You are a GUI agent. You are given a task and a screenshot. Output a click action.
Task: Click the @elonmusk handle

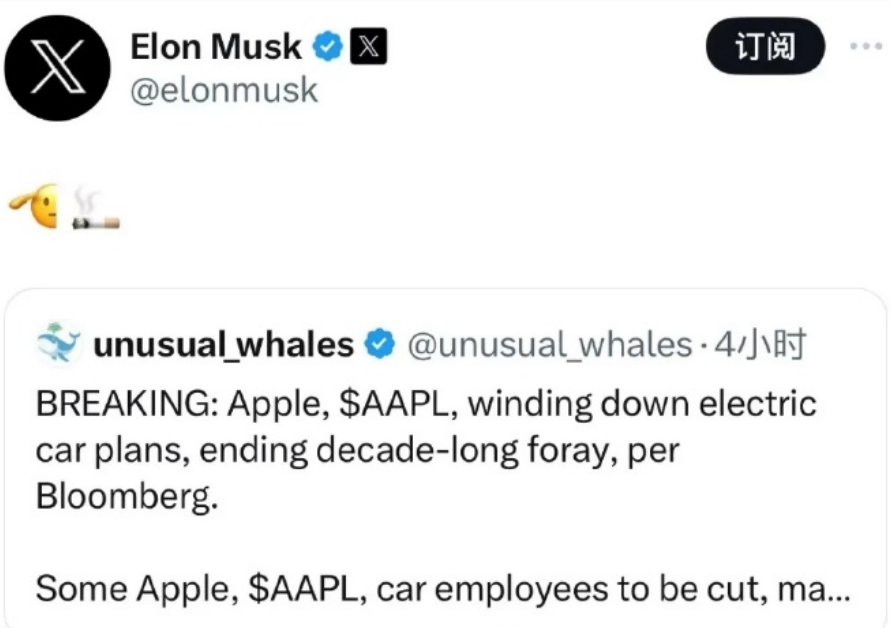[224, 91]
